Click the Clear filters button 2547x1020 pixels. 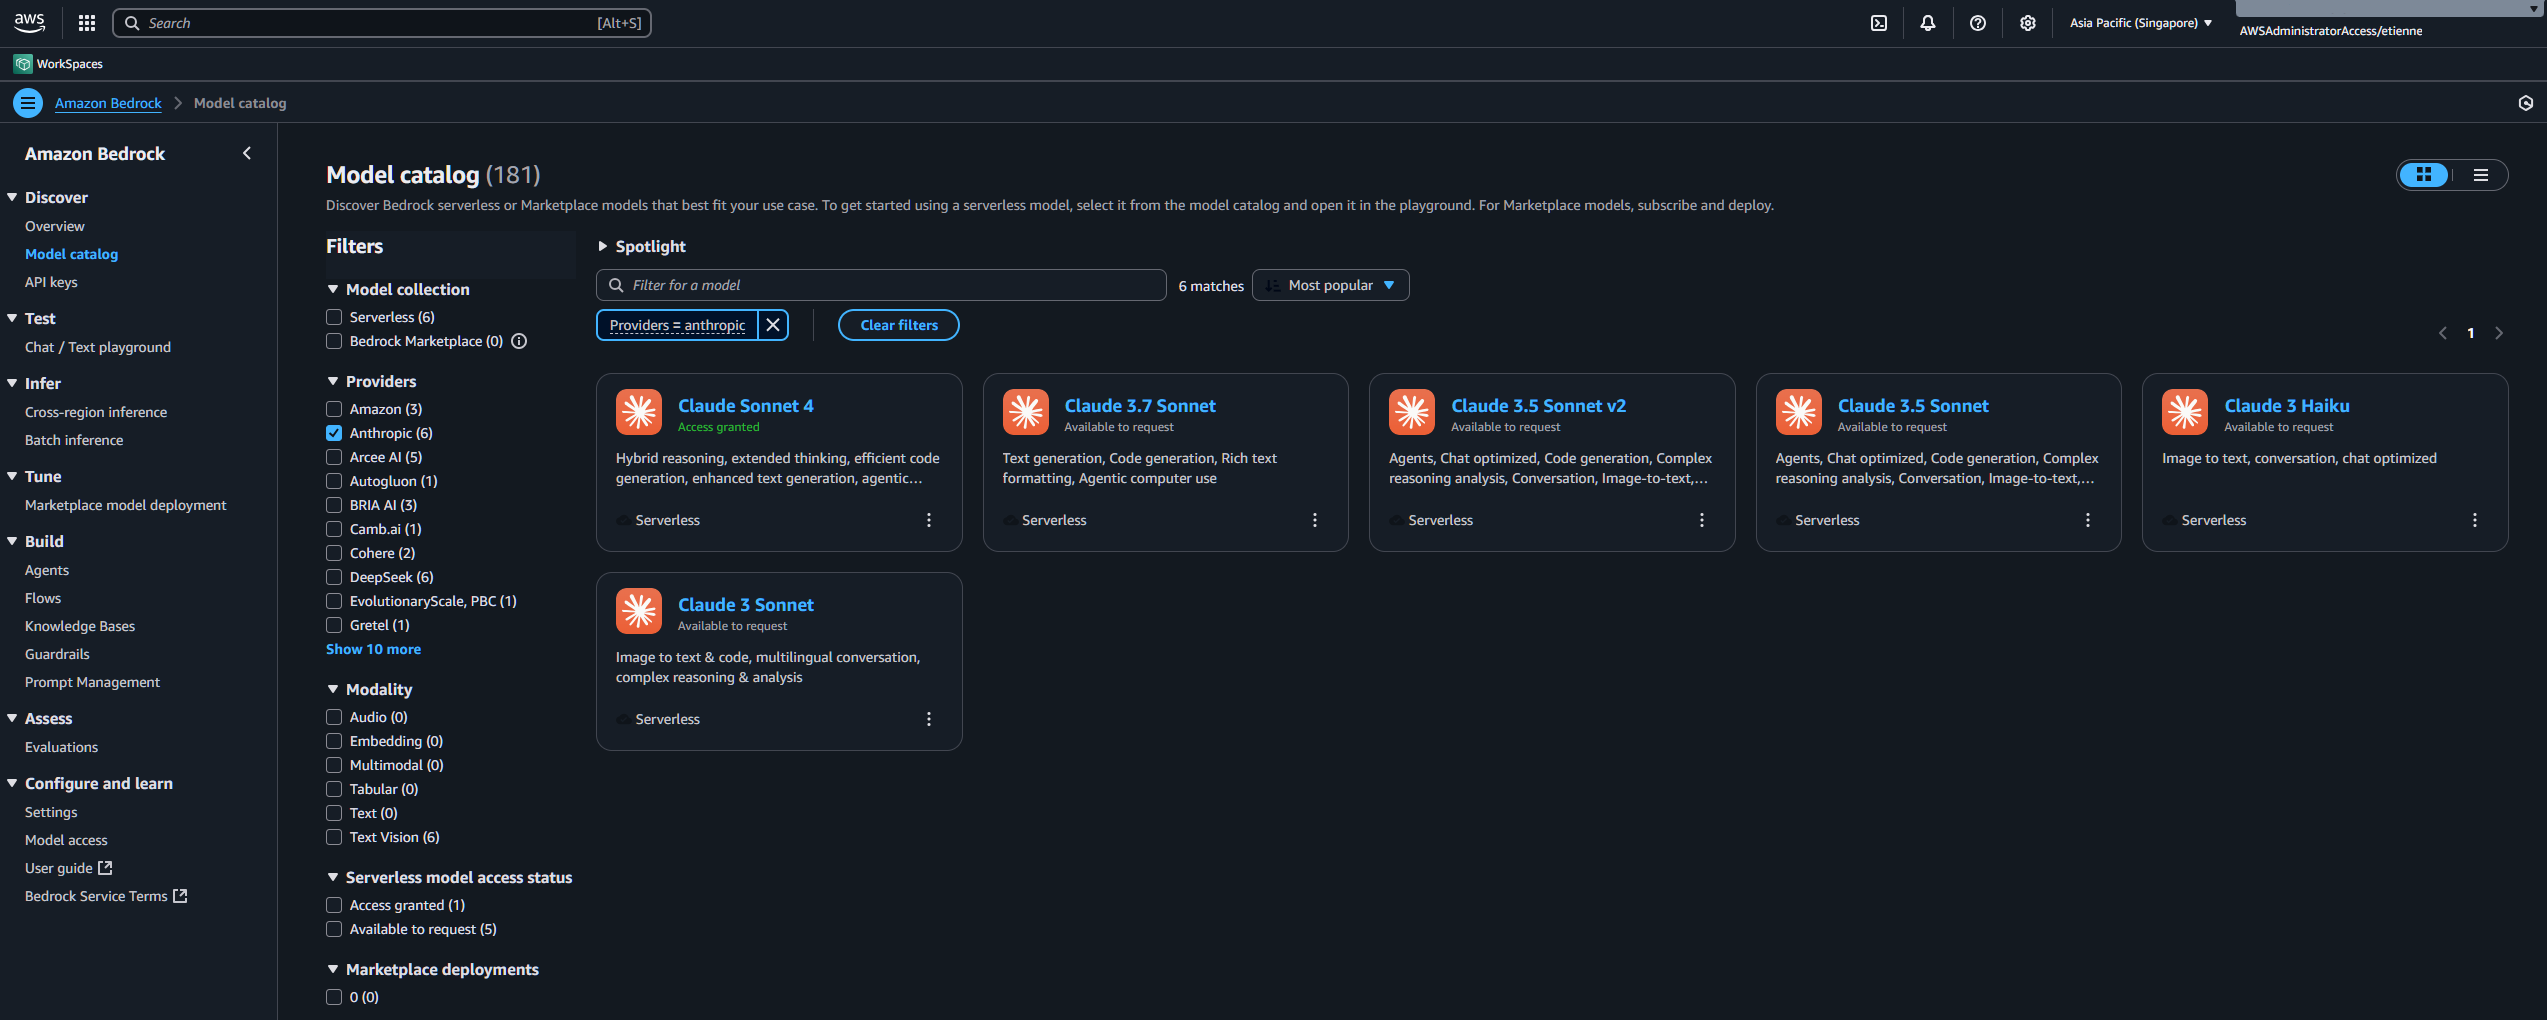(898, 325)
